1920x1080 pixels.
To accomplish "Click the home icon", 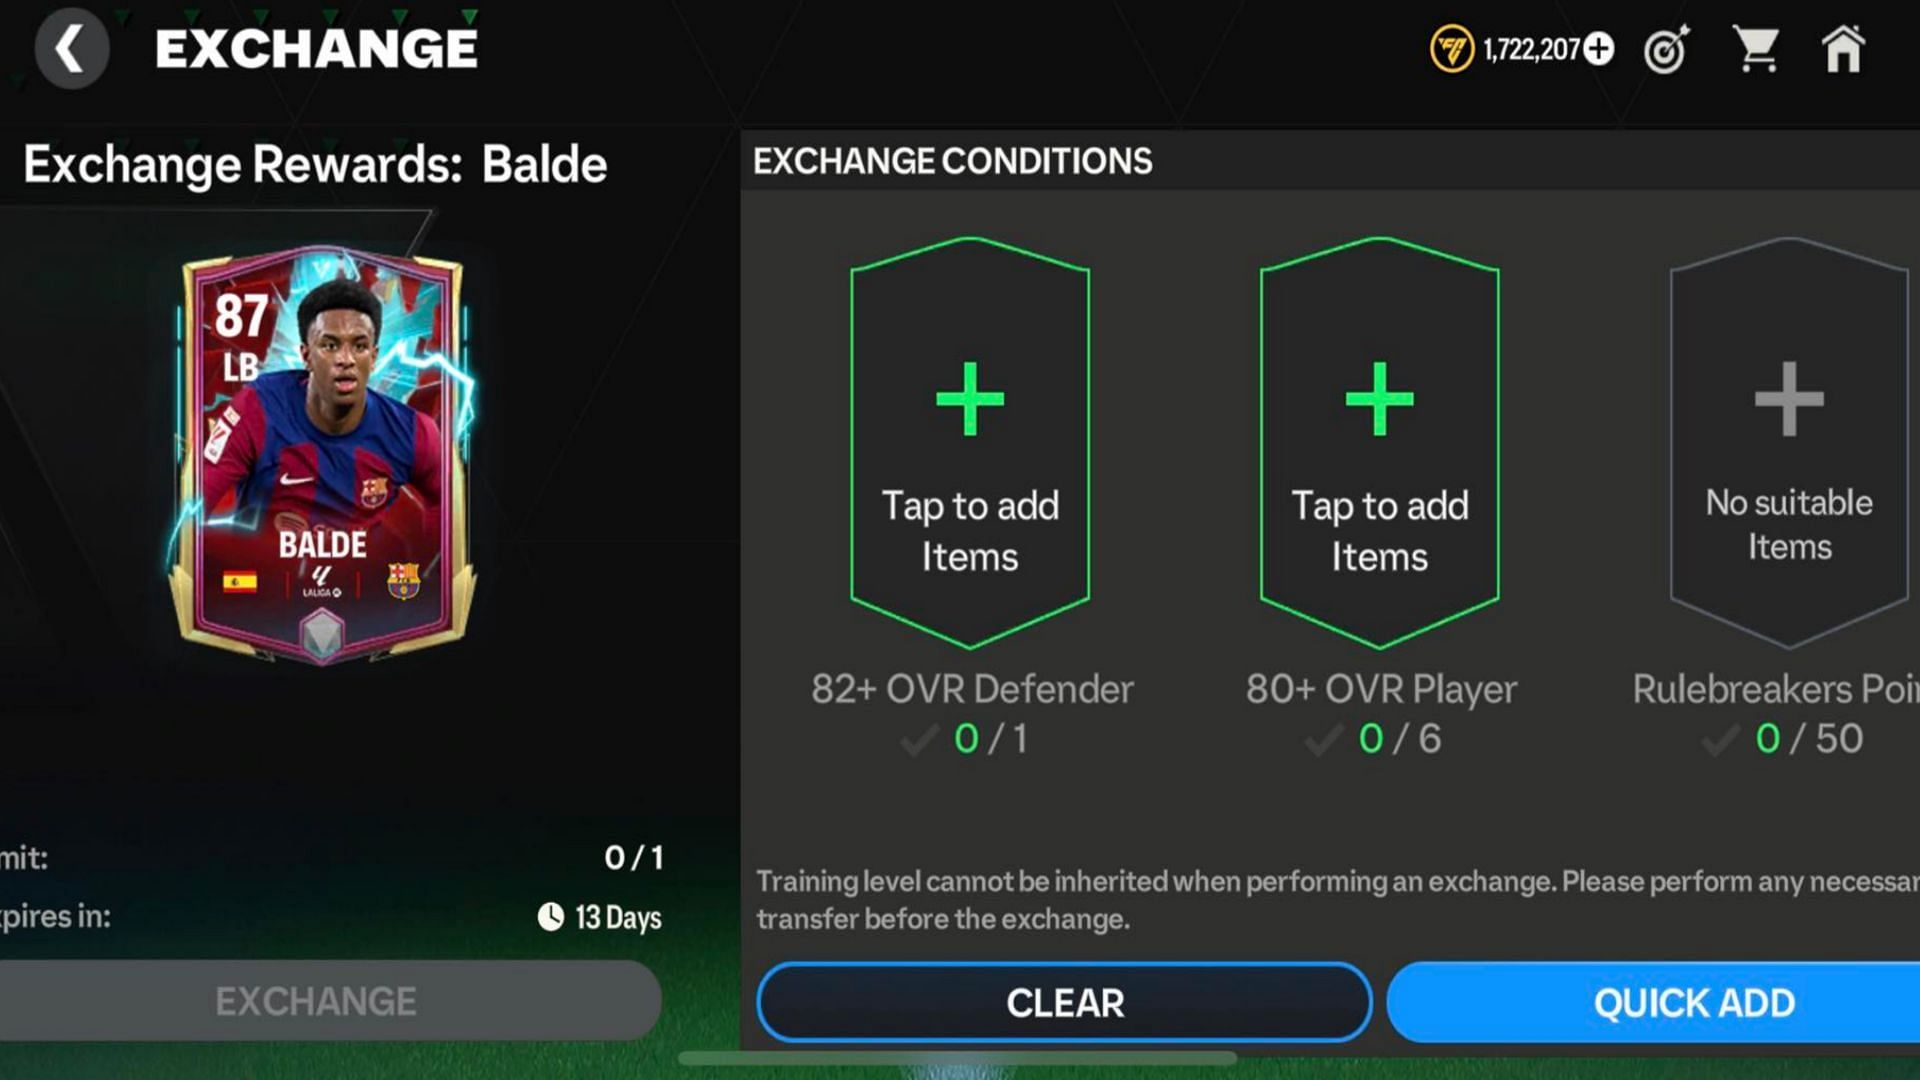I will pos(1845,50).
